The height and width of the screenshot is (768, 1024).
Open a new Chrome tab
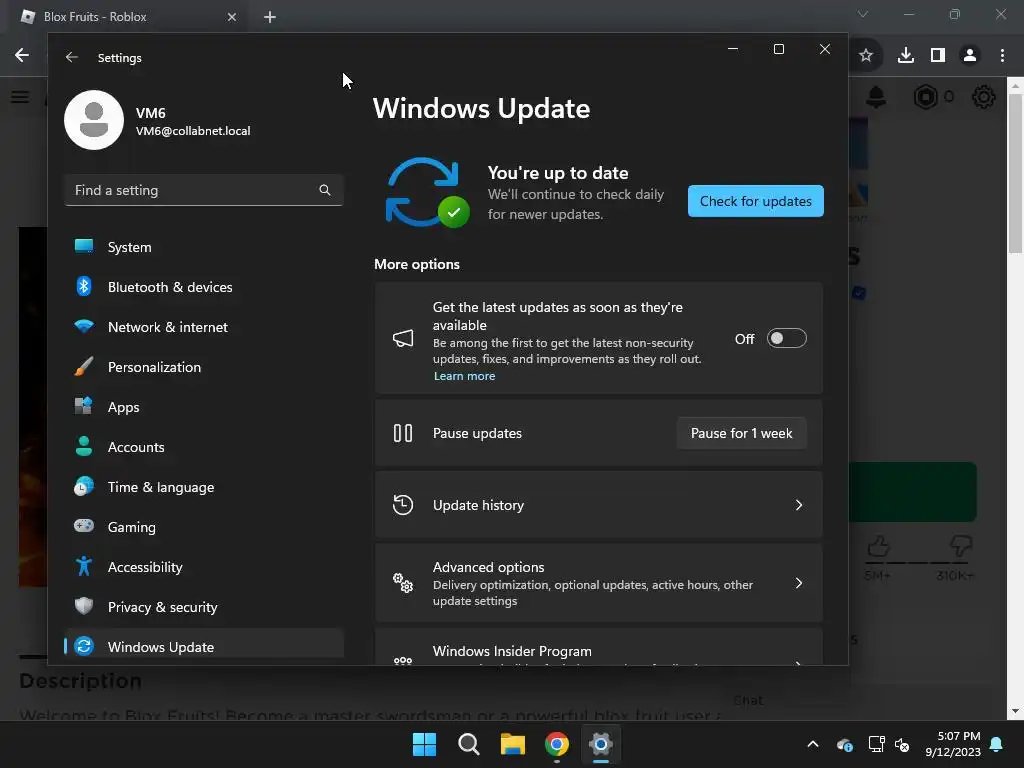pos(270,17)
